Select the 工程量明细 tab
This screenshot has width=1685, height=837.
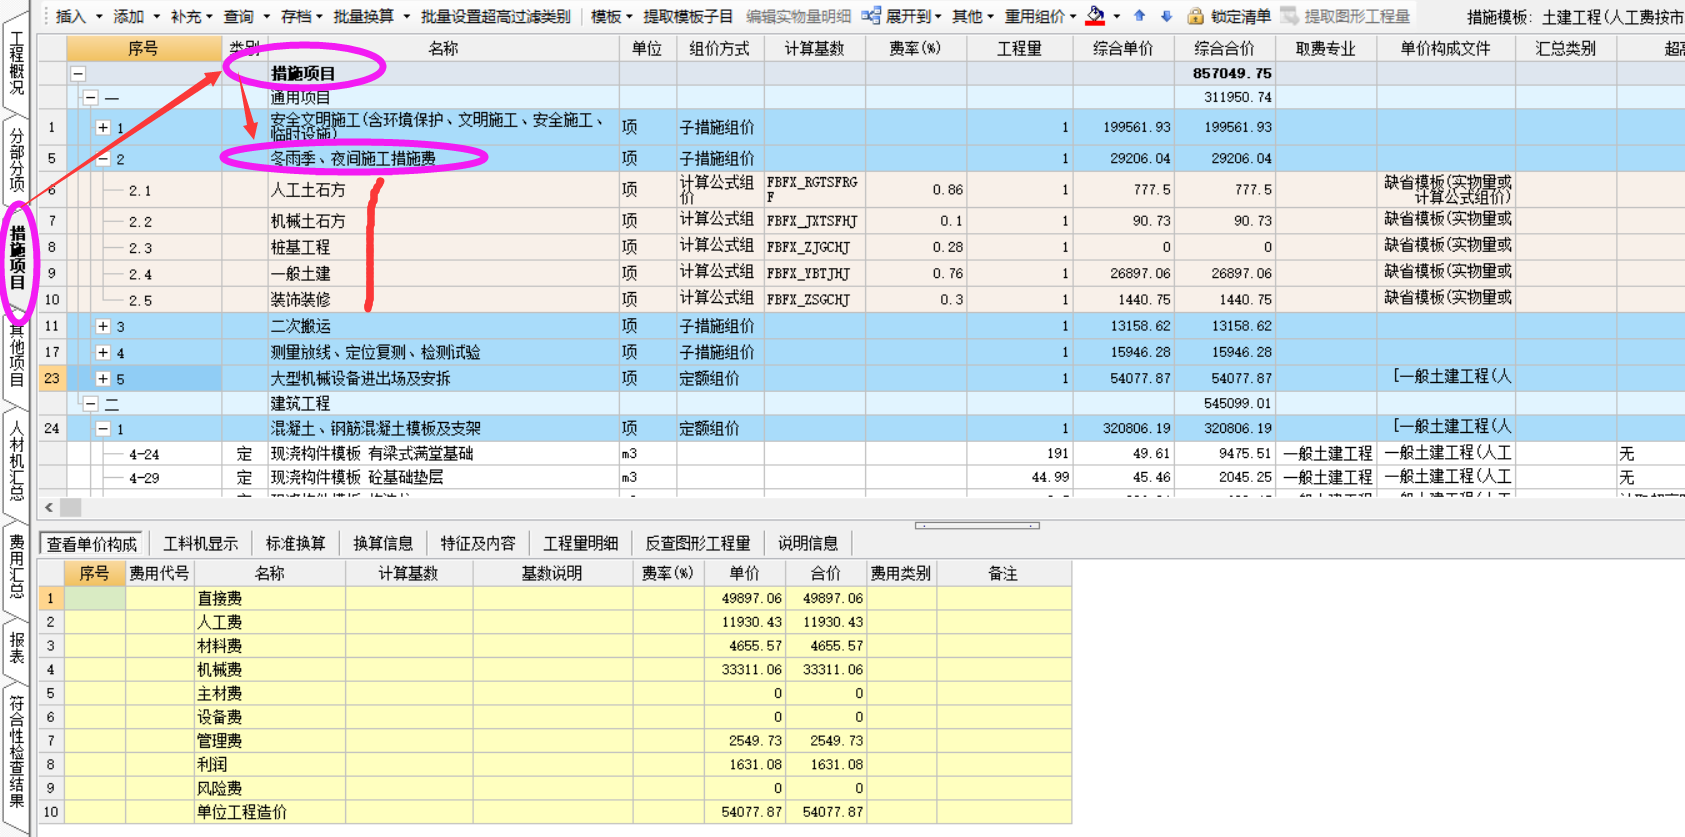click(581, 544)
